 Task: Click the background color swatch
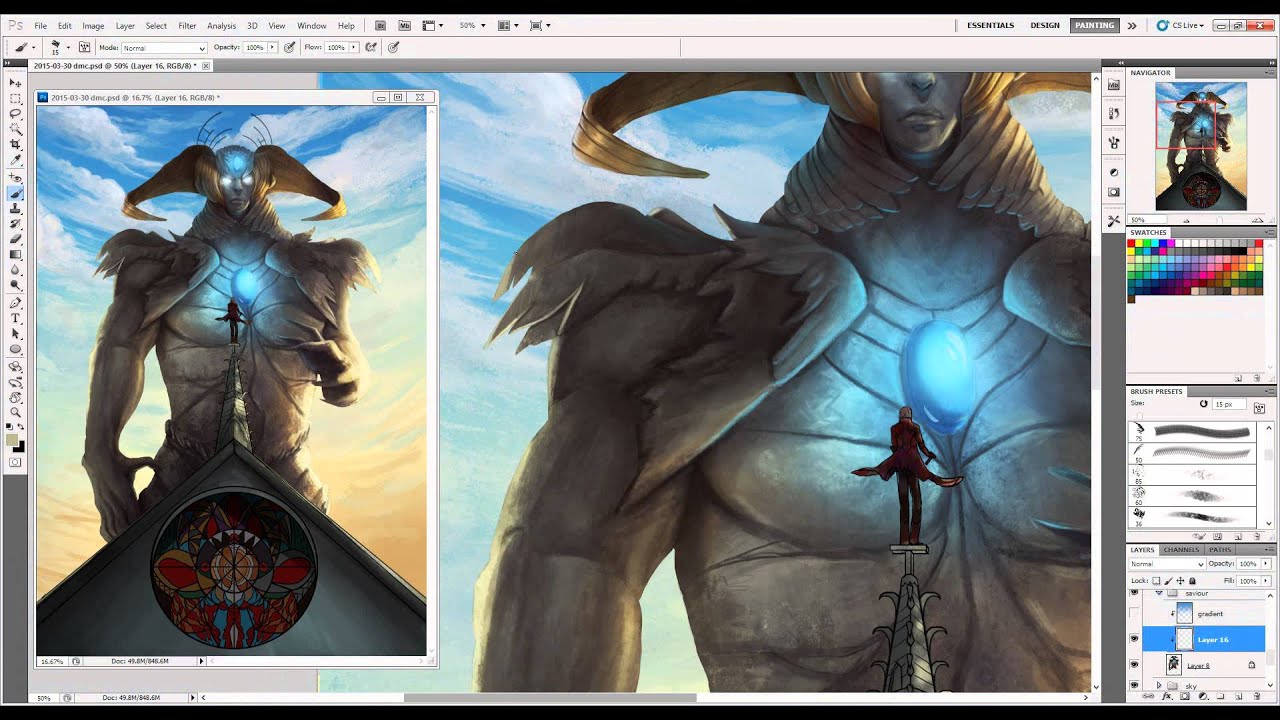(19, 446)
